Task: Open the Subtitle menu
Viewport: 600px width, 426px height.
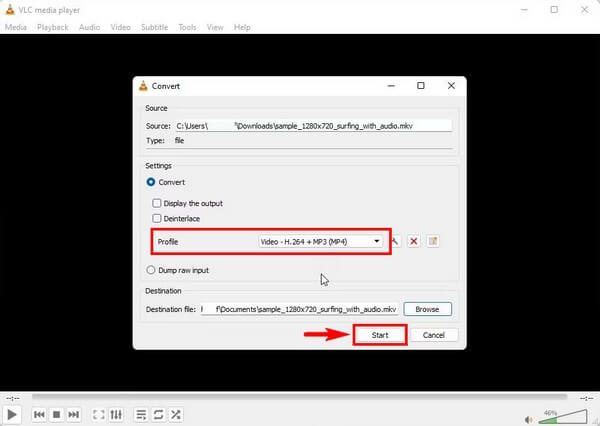Action: (x=155, y=28)
